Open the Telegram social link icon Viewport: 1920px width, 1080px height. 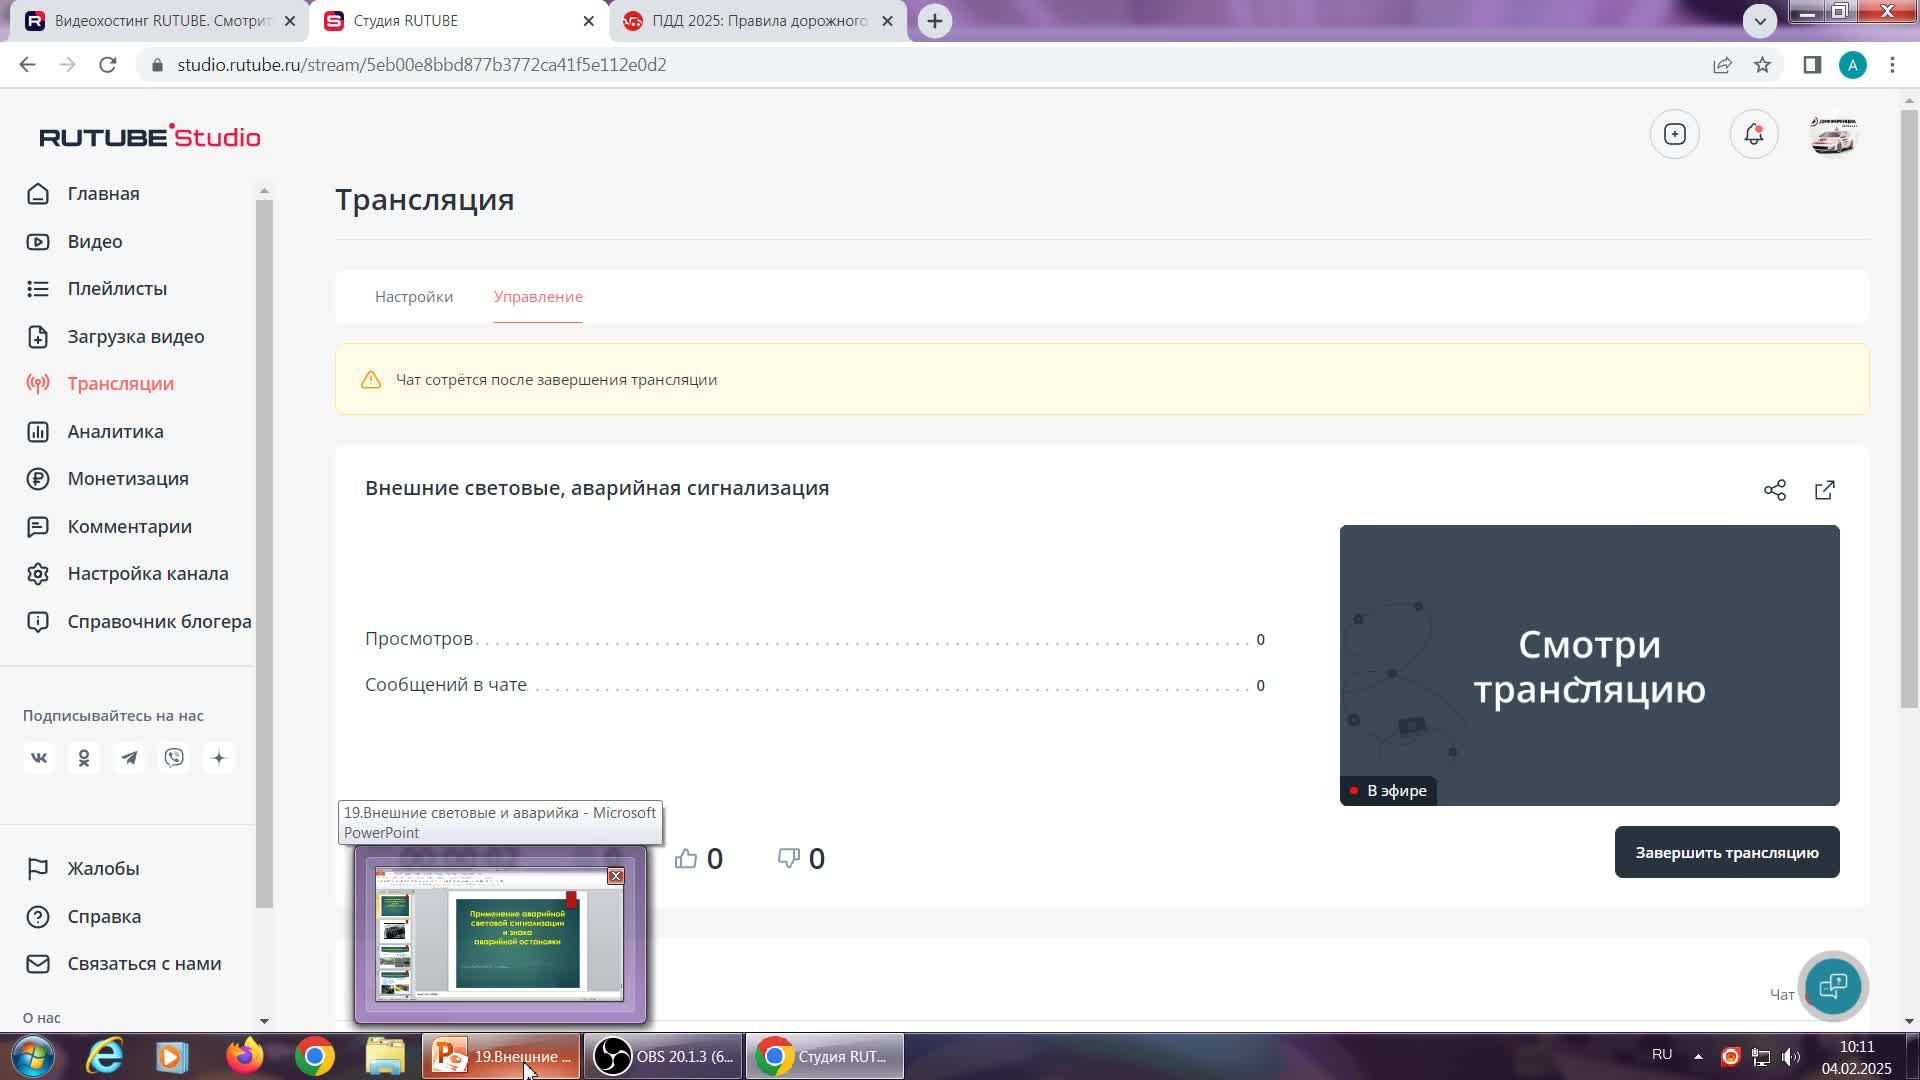tap(129, 758)
